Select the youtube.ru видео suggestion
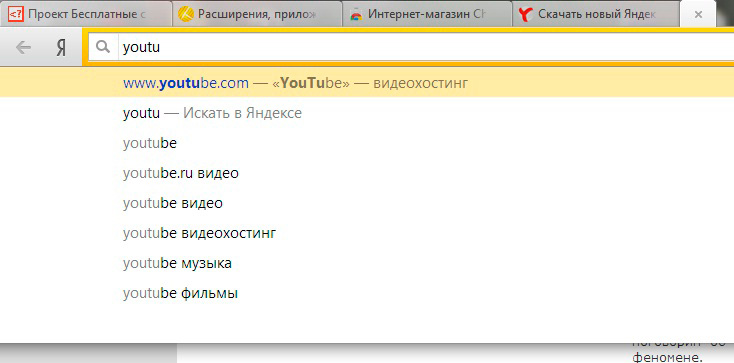The height and width of the screenshot is (363, 734). click(x=367, y=173)
